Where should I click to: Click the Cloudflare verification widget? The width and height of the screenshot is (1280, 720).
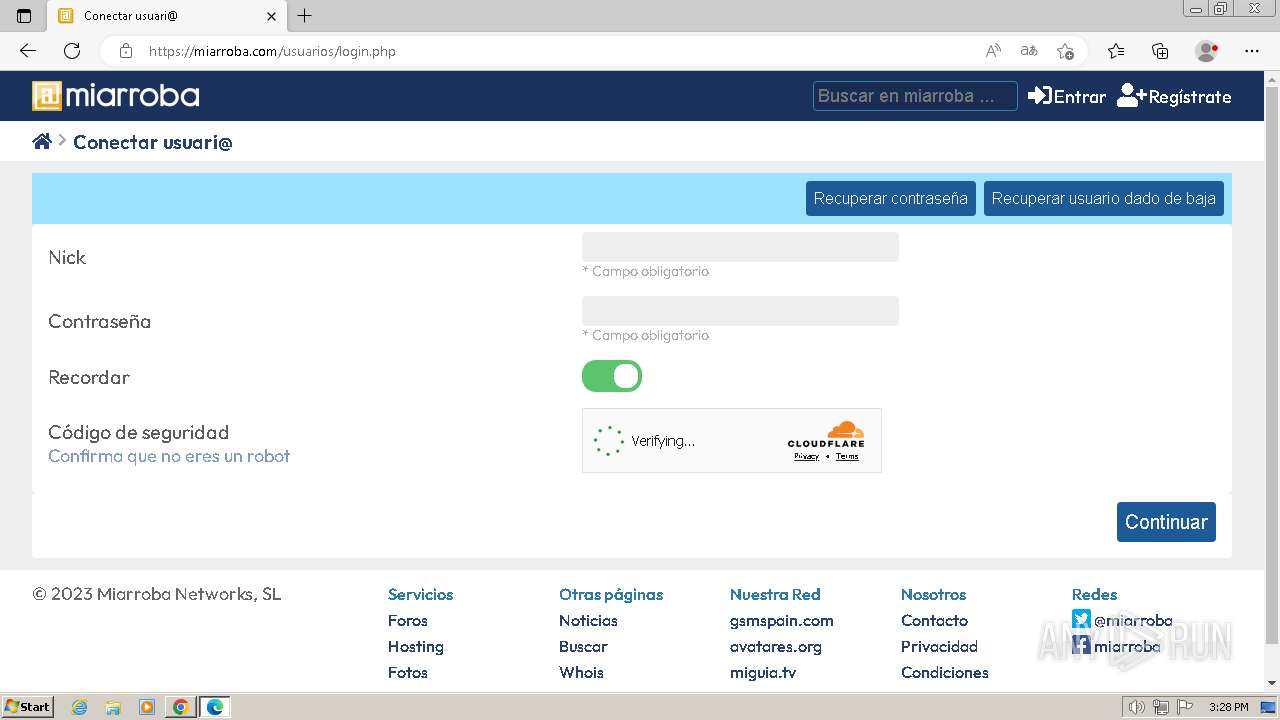tap(732, 440)
